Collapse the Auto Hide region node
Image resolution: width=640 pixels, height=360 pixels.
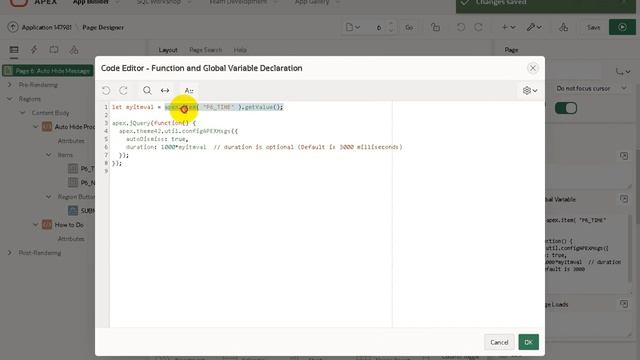[36, 127]
